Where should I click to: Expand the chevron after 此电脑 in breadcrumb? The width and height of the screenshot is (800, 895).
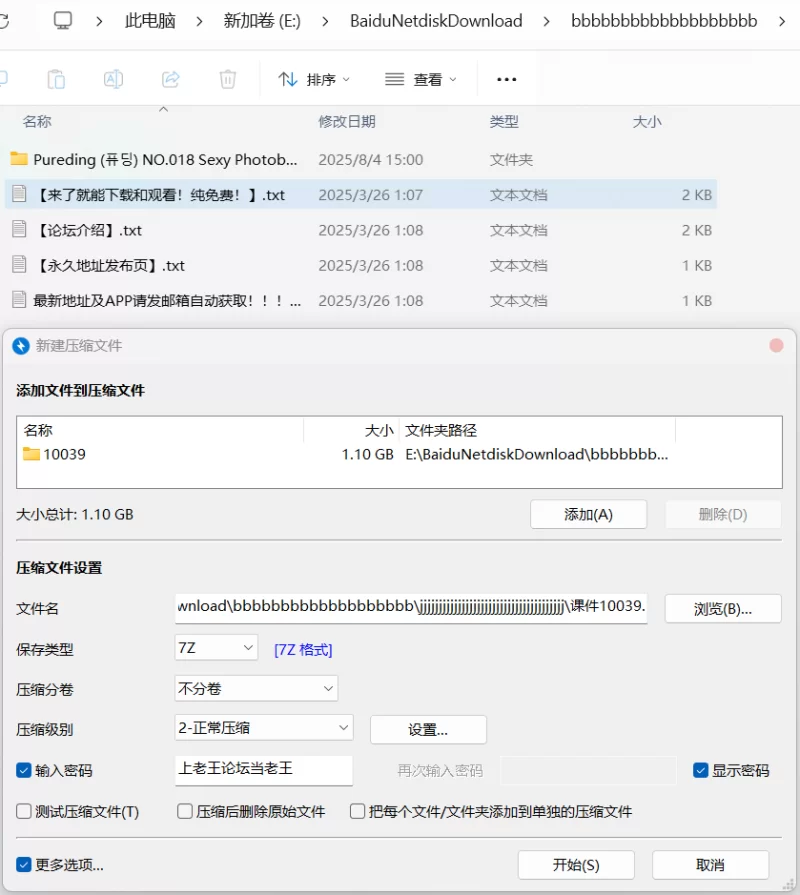pyautogui.click(x=199, y=22)
